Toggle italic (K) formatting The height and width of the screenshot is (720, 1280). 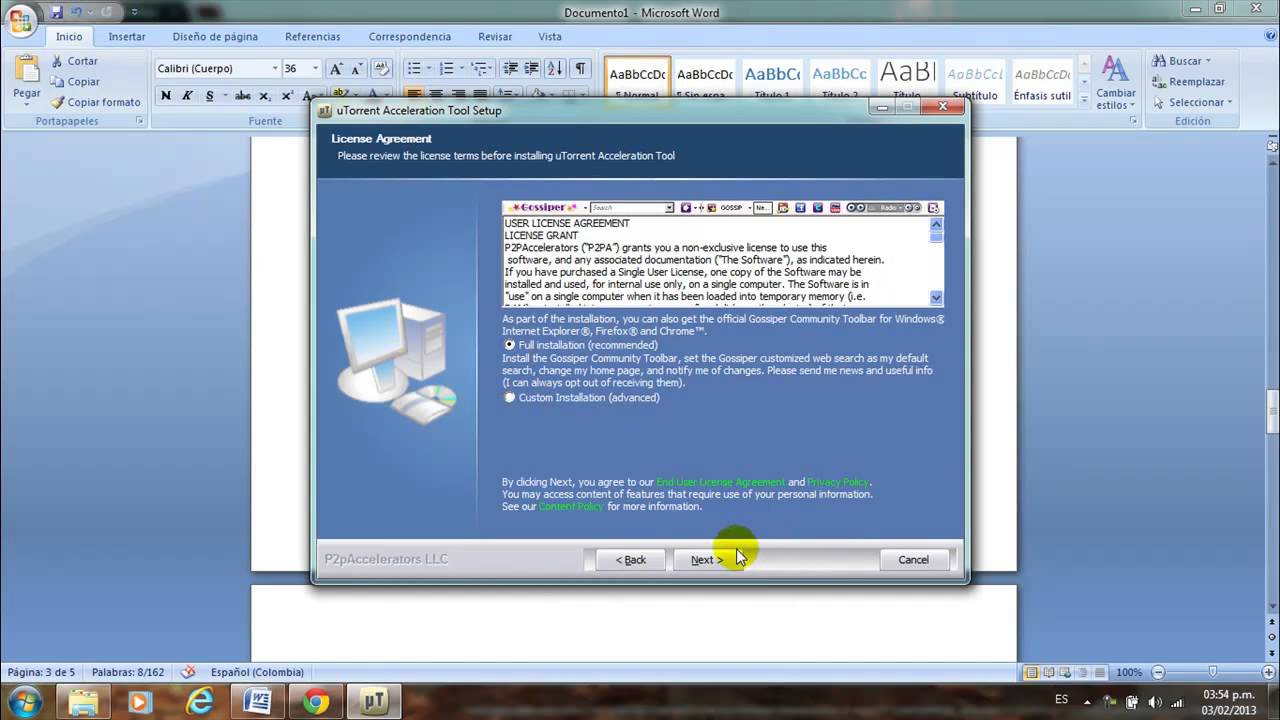(x=187, y=96)
